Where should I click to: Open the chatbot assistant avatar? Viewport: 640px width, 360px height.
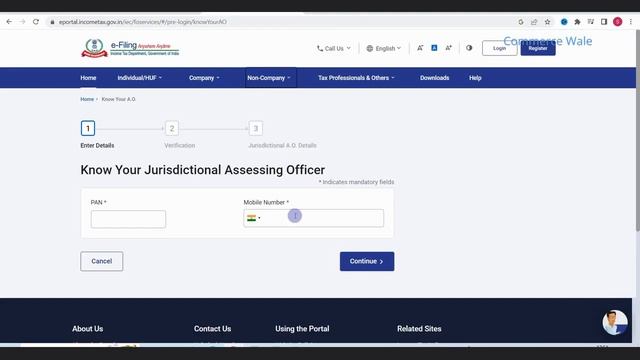(x=615, y=322)
